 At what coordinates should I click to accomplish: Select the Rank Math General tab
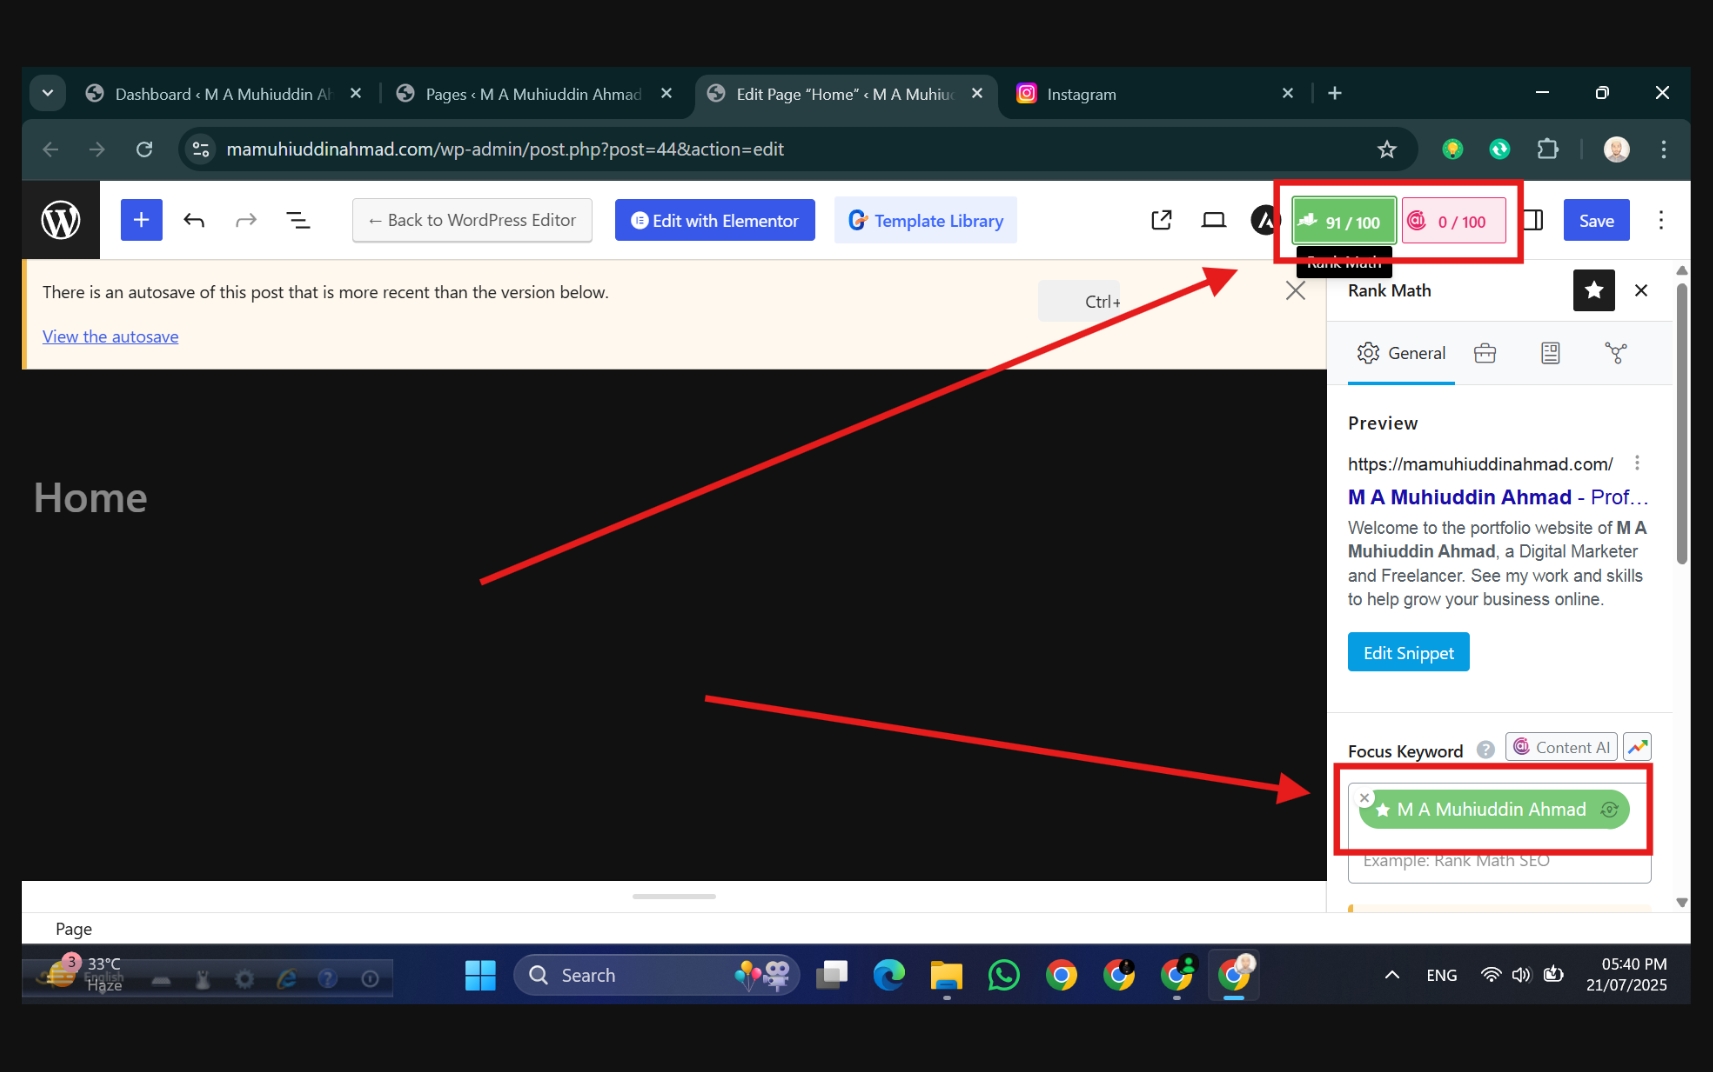1401,353
